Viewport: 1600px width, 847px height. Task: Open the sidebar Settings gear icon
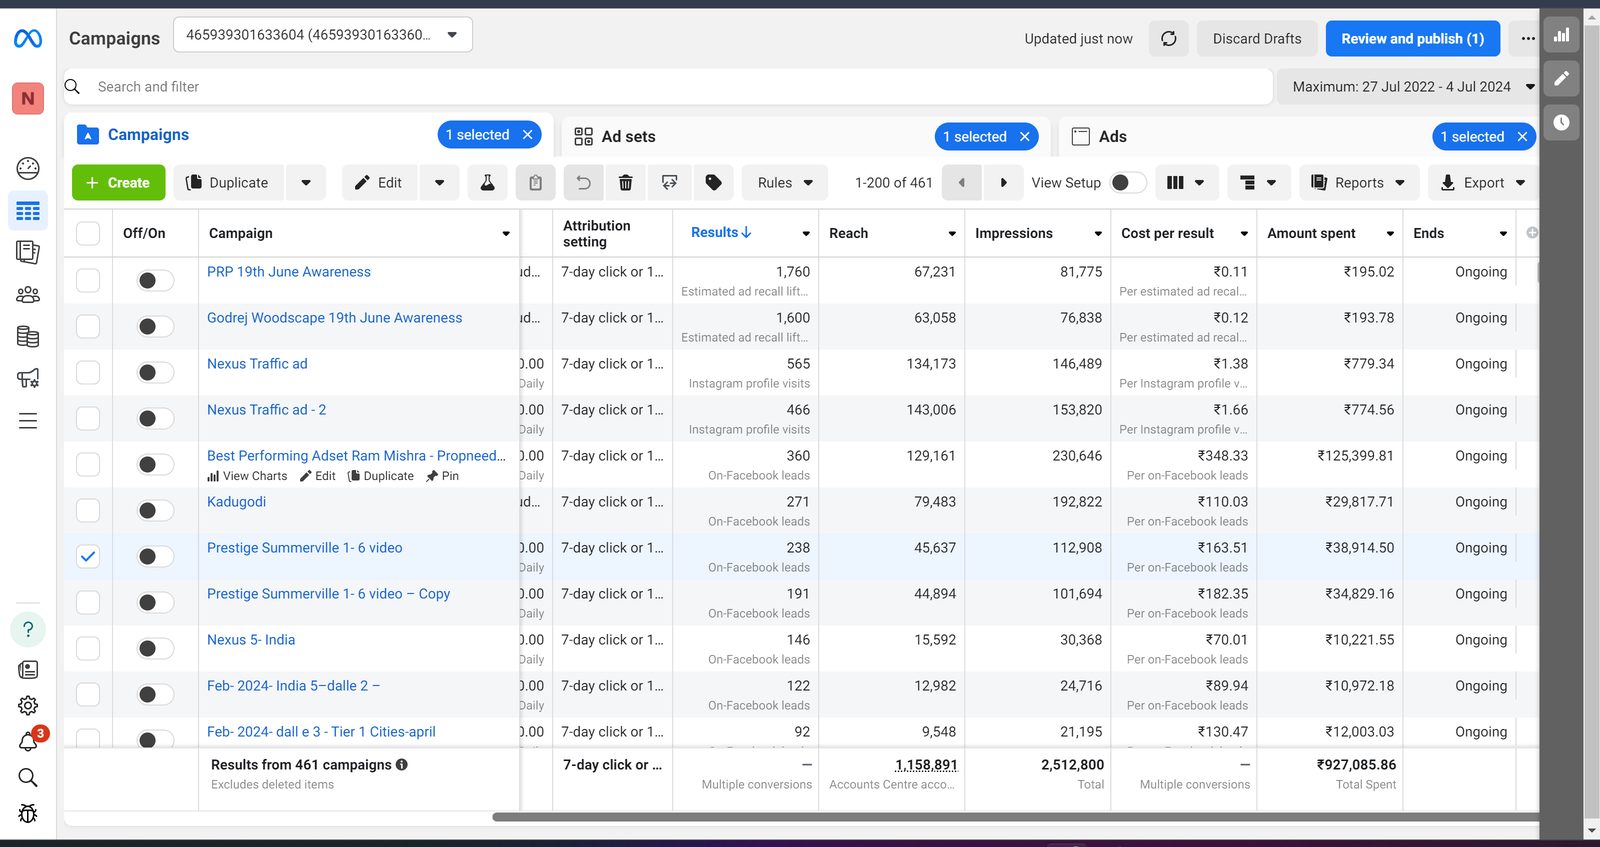(x=28, y=705)
